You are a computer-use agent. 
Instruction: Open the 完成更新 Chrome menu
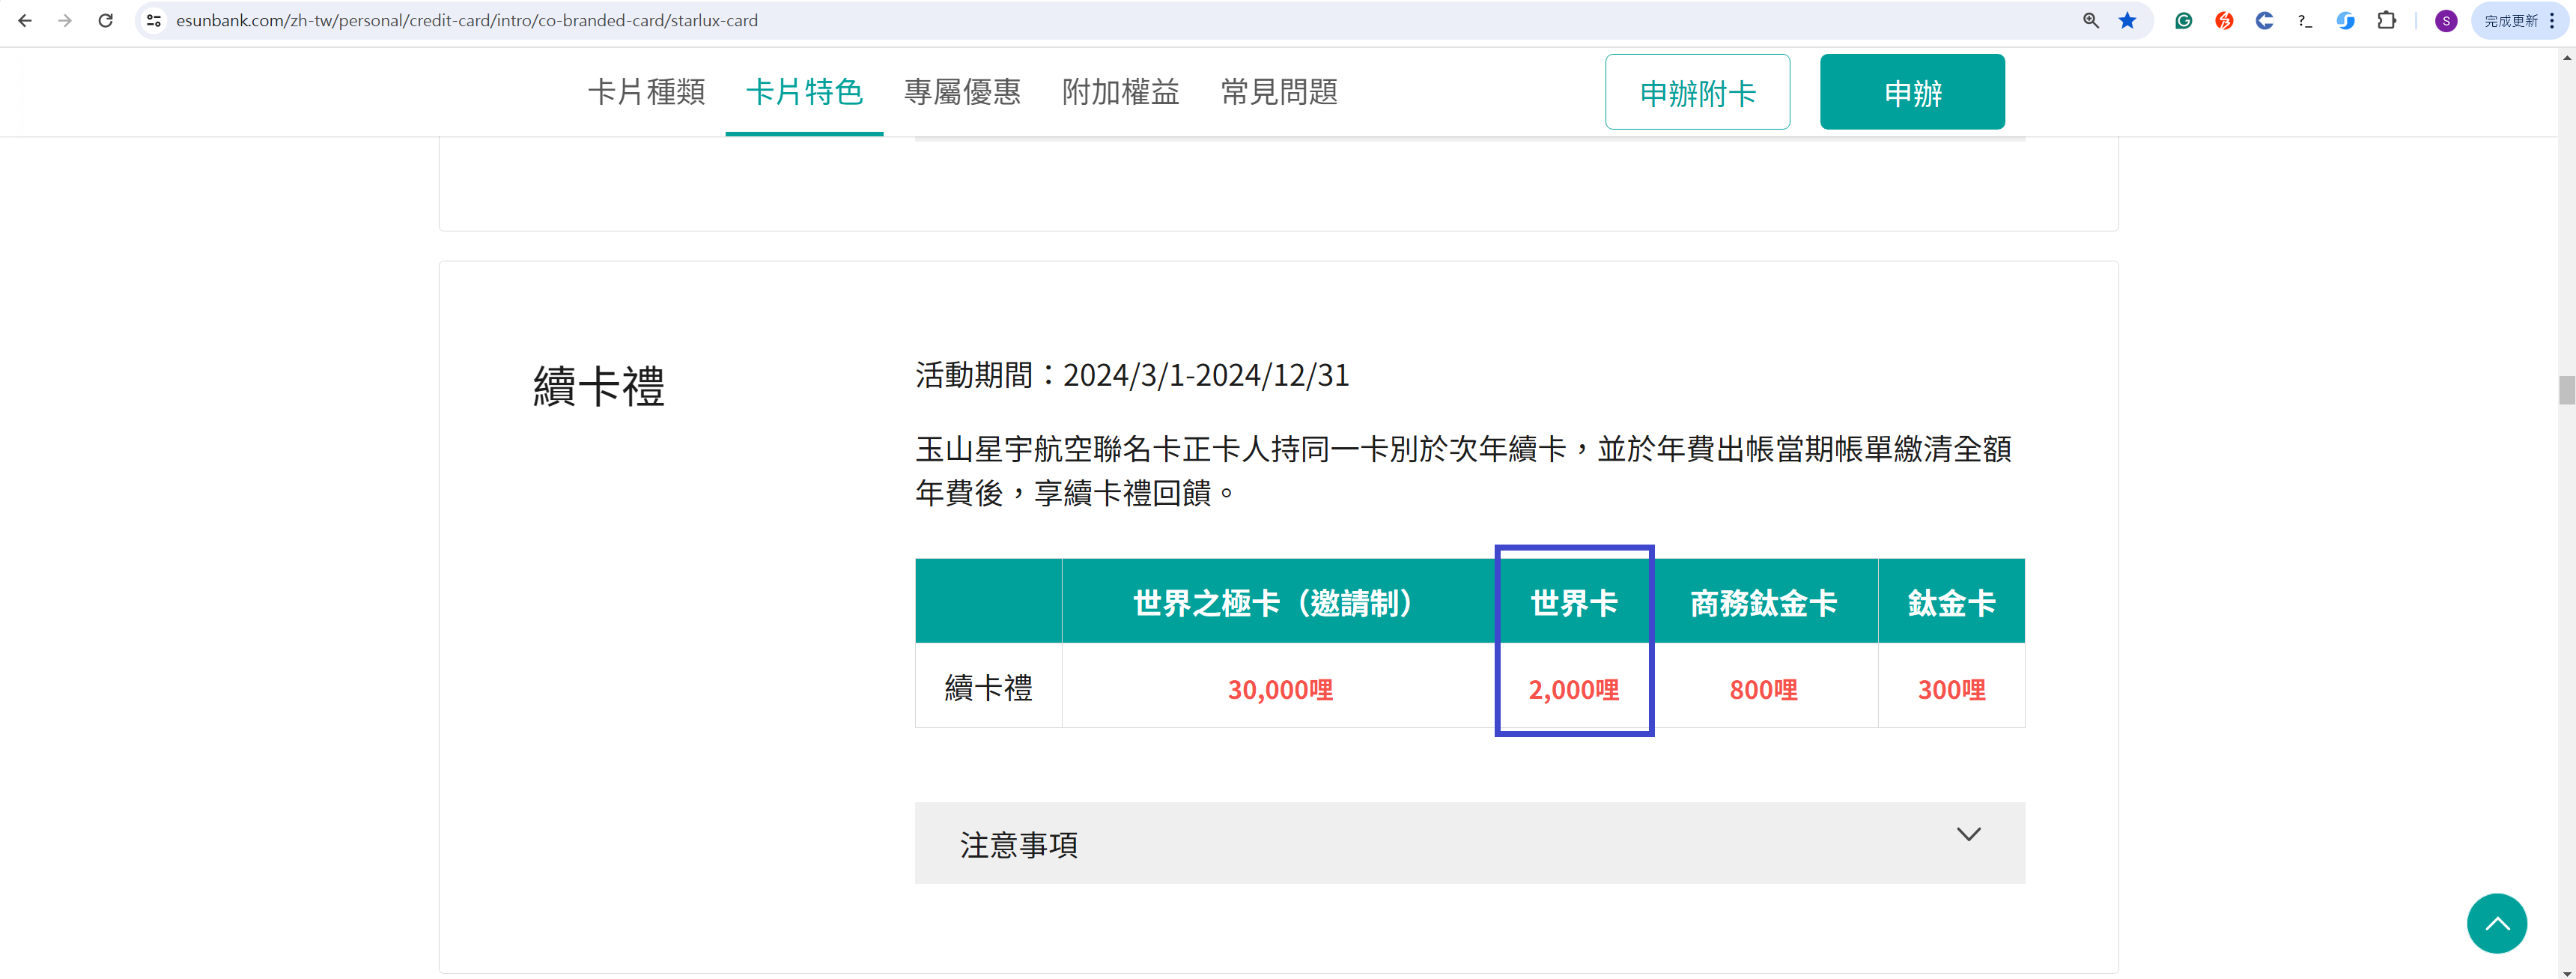[x=2519, y=21]
